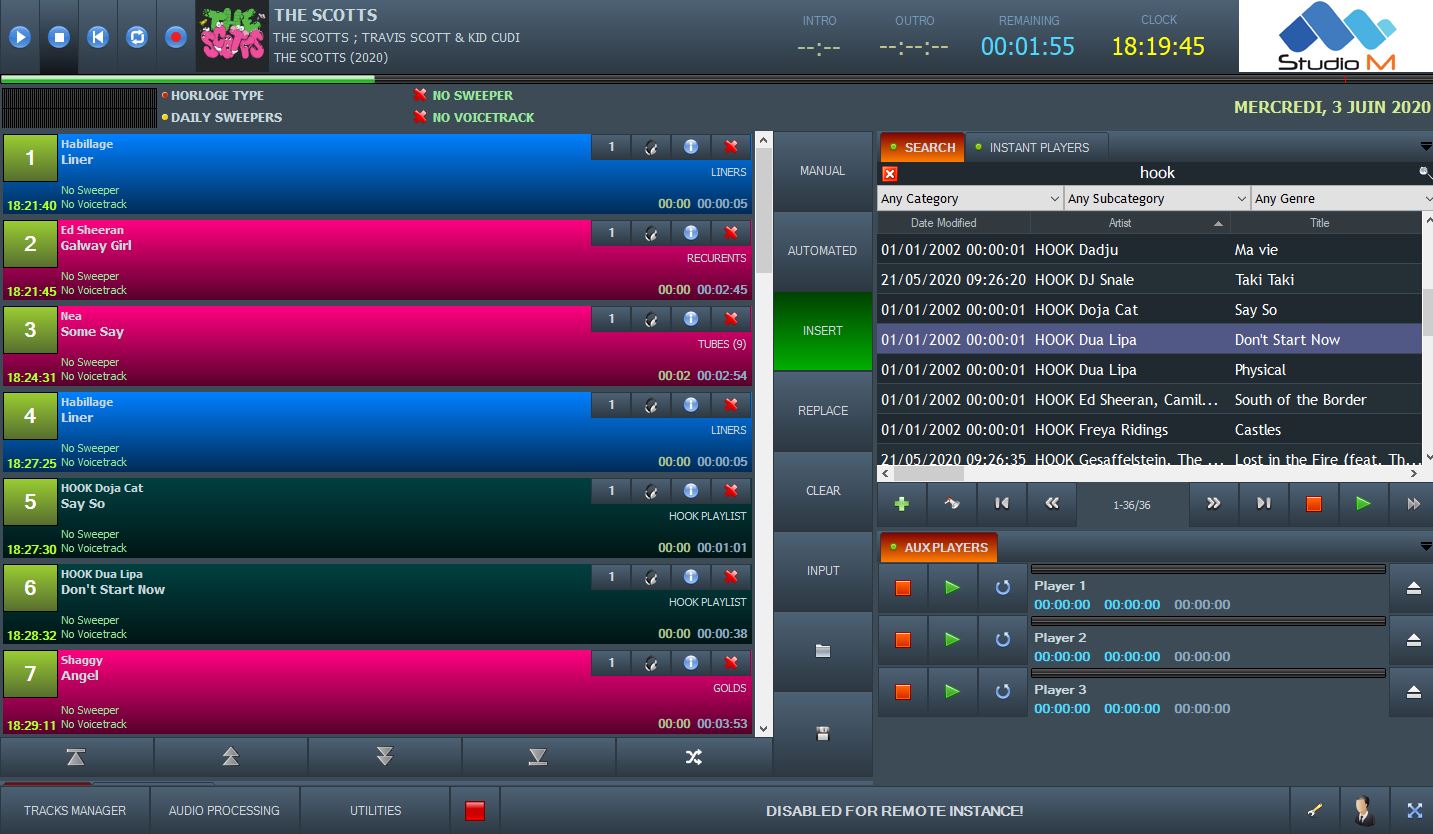Click the '1' button on Galway Girl row
This screenshot has width=1433, height=834.
pos(611,233)
